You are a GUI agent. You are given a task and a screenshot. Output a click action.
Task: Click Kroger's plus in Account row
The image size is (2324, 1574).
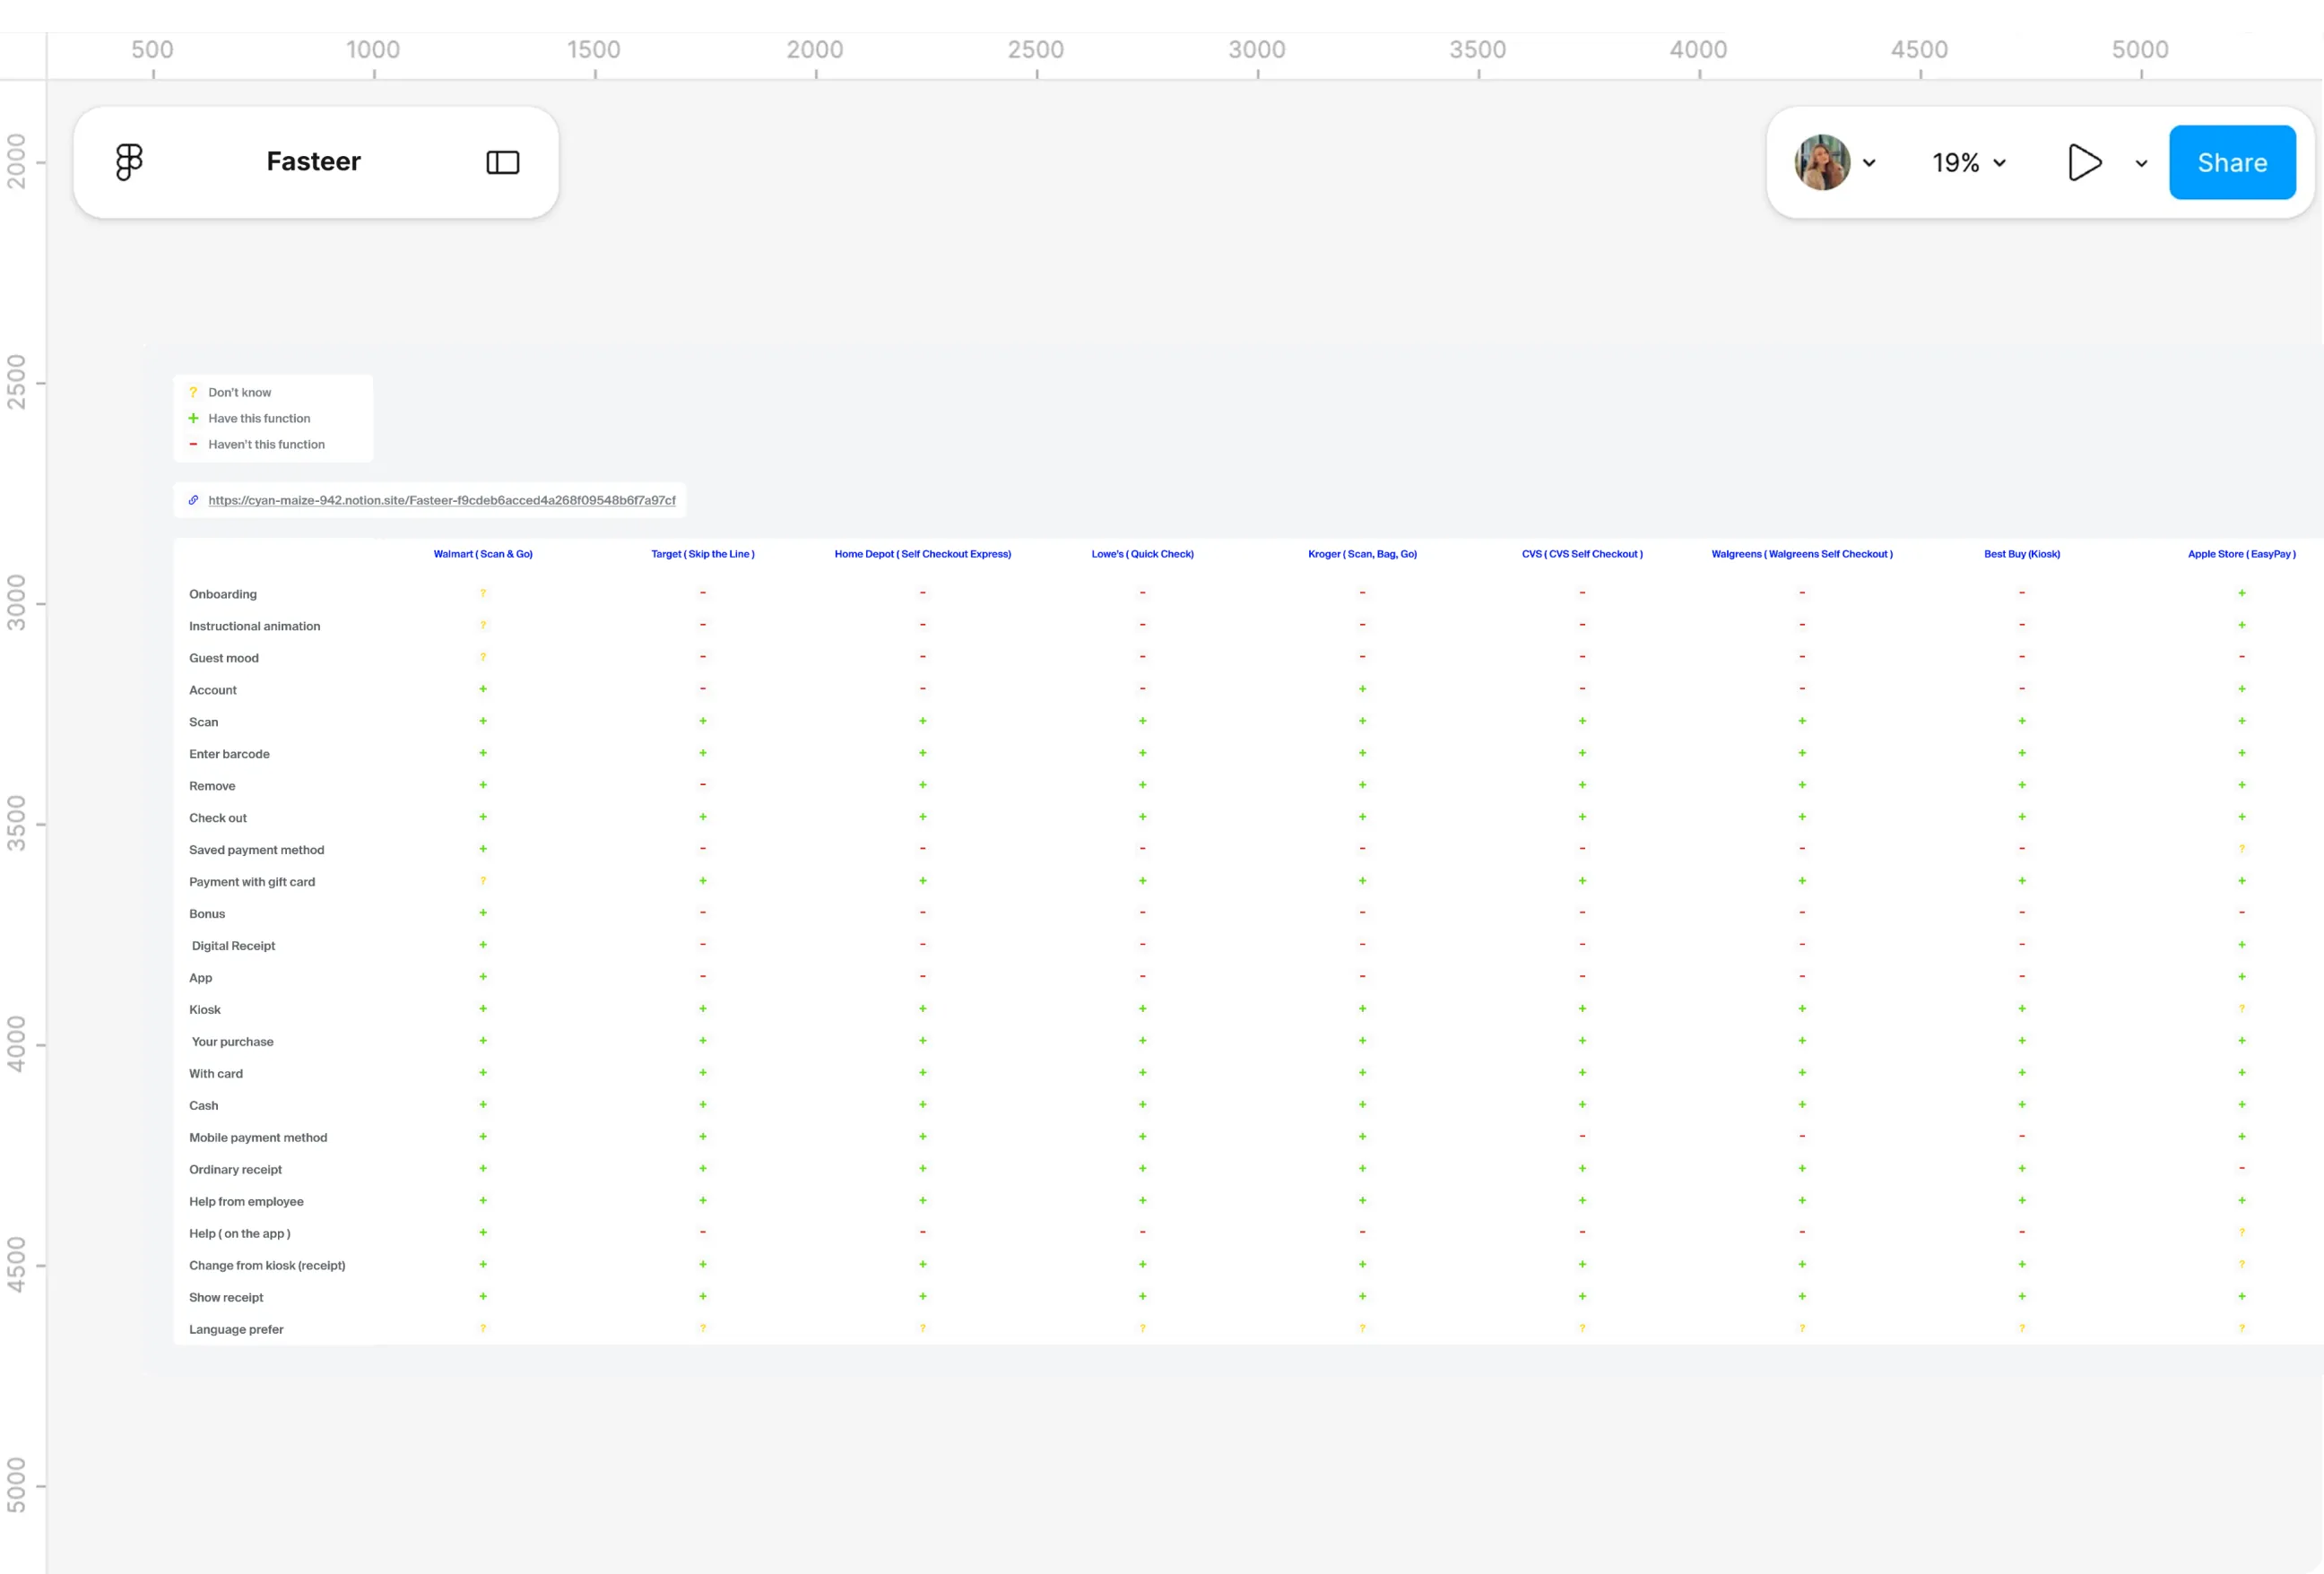(x=1363, y=689)
